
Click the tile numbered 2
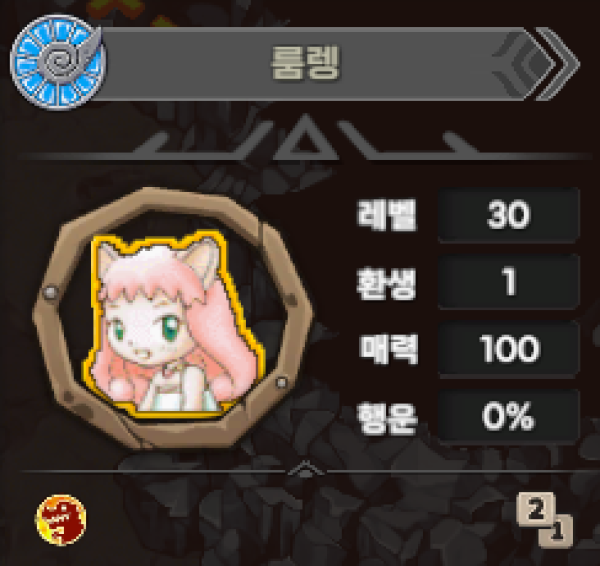(x=535, y=509)
